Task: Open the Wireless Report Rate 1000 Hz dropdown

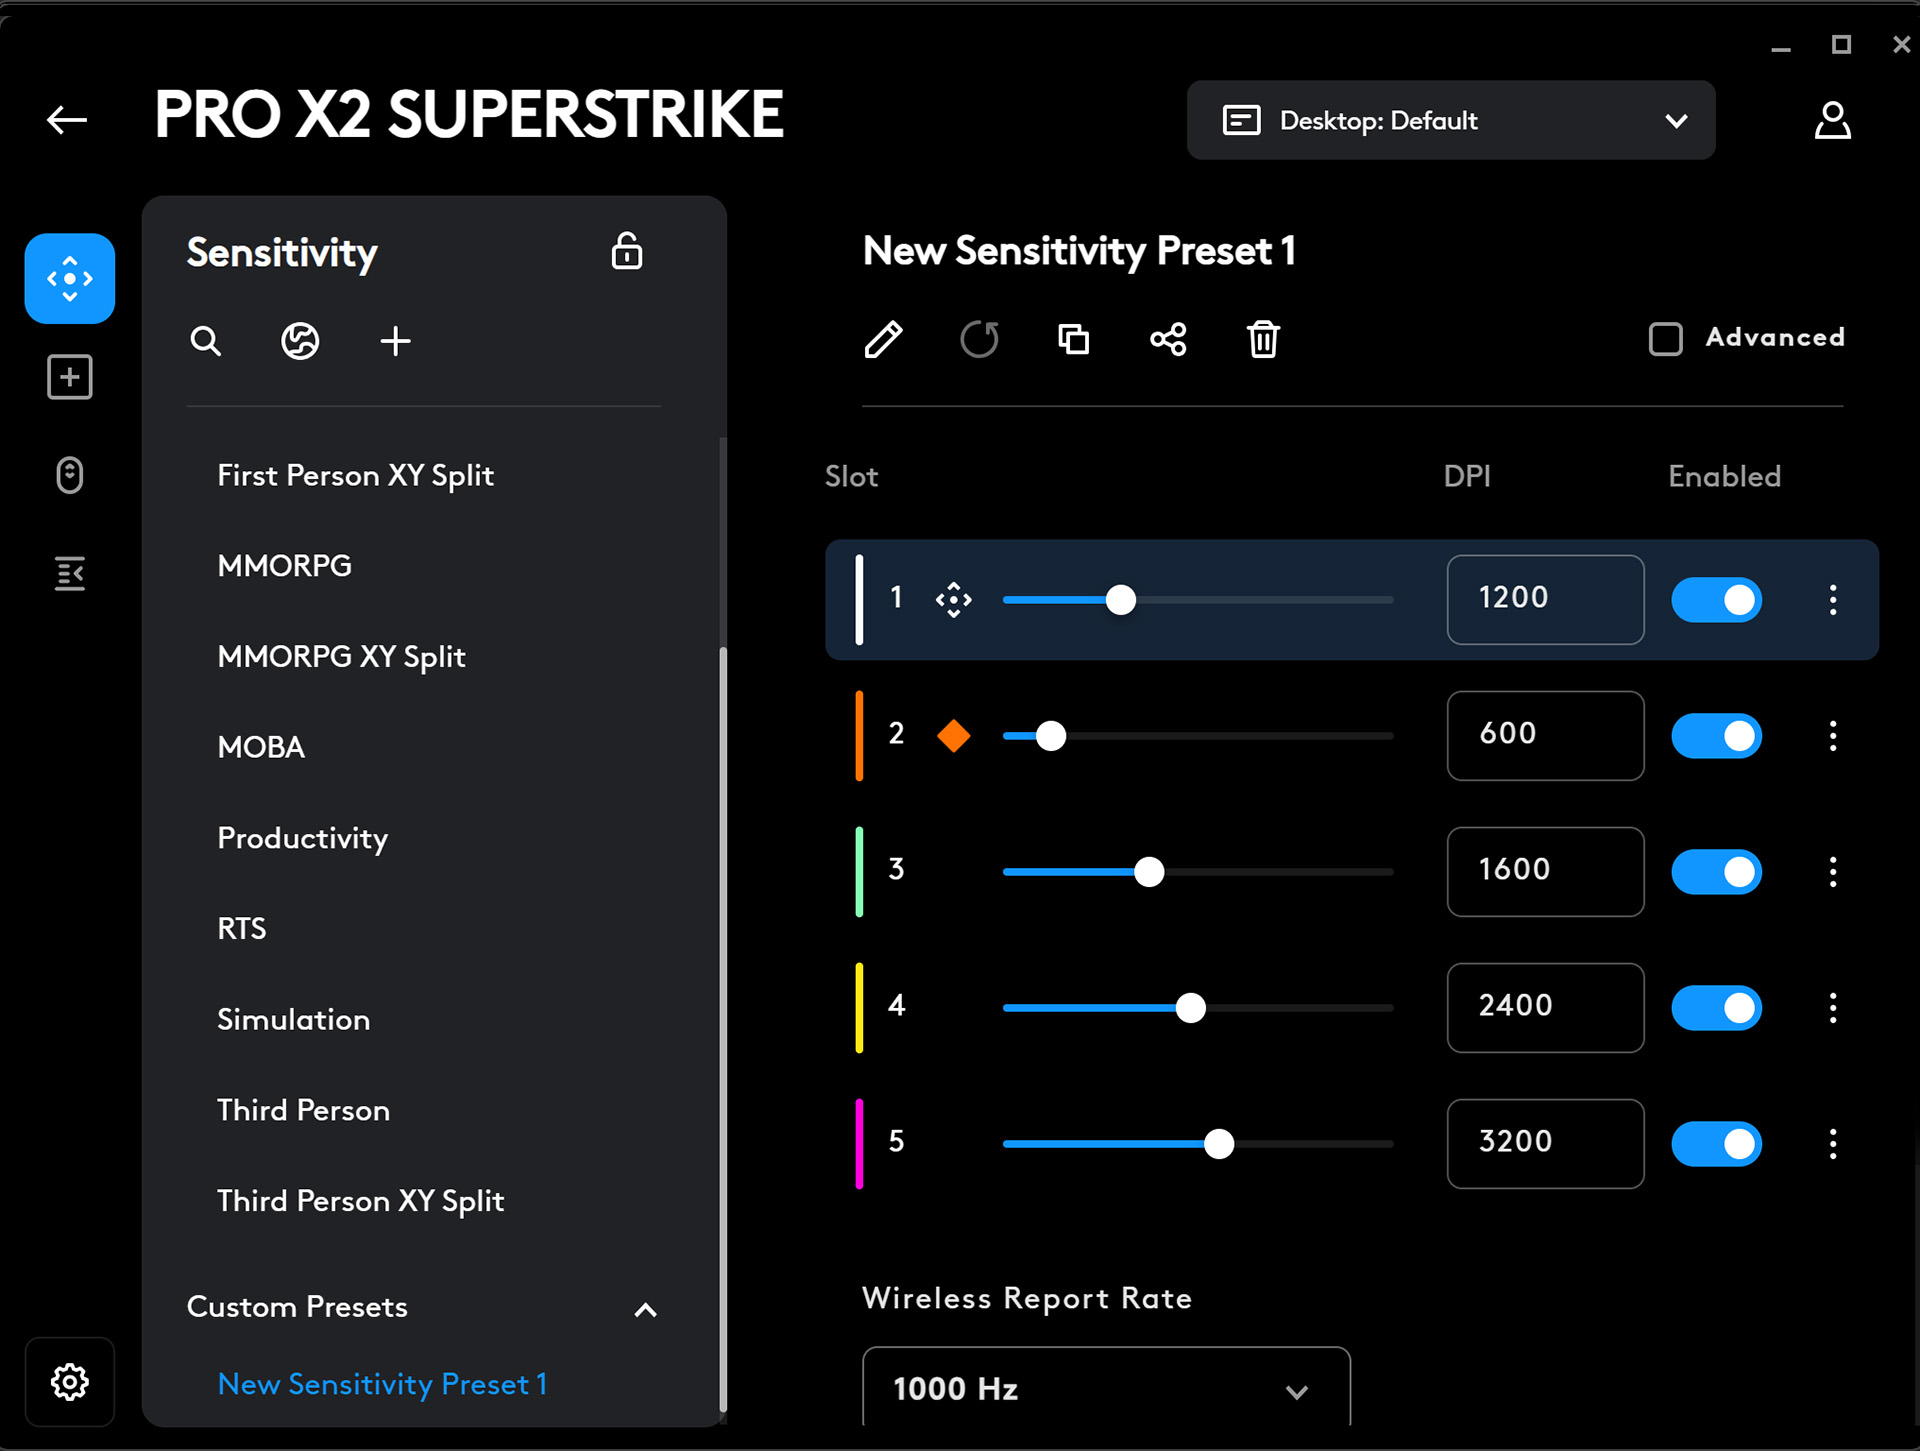Action: (x=1105, y=1389)
